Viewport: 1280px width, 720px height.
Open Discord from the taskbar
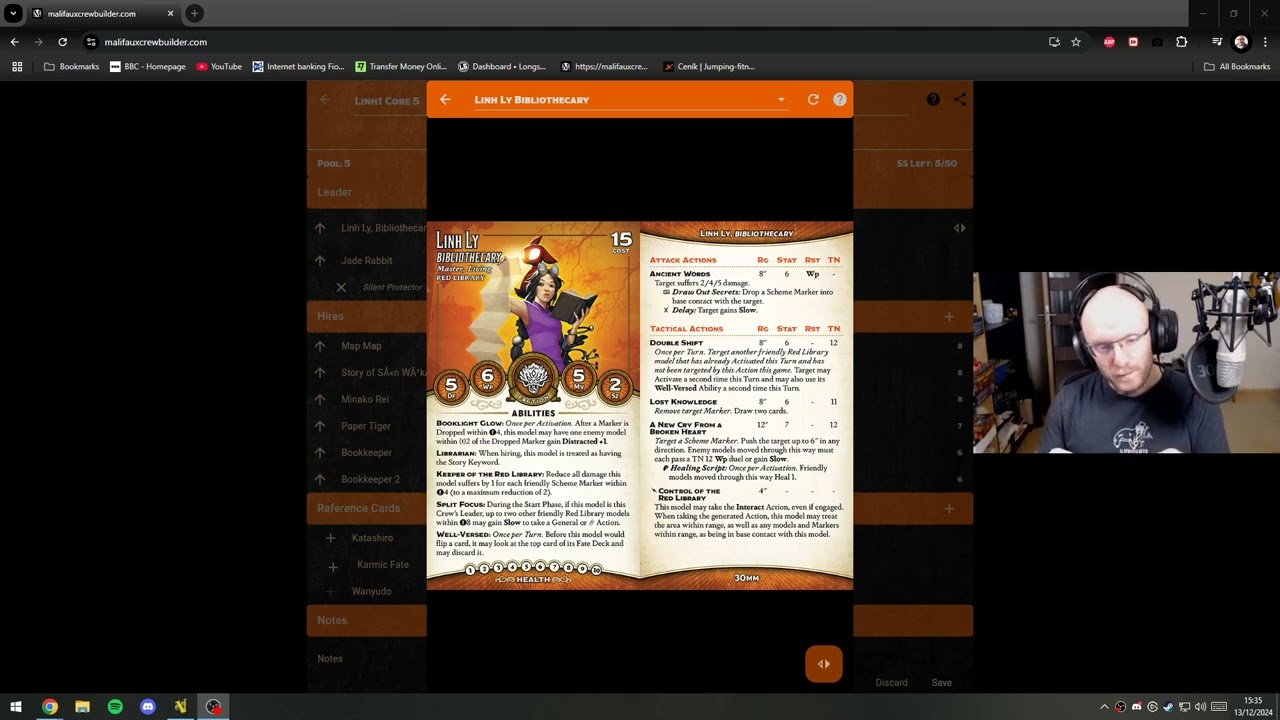[x=148, y=707]
